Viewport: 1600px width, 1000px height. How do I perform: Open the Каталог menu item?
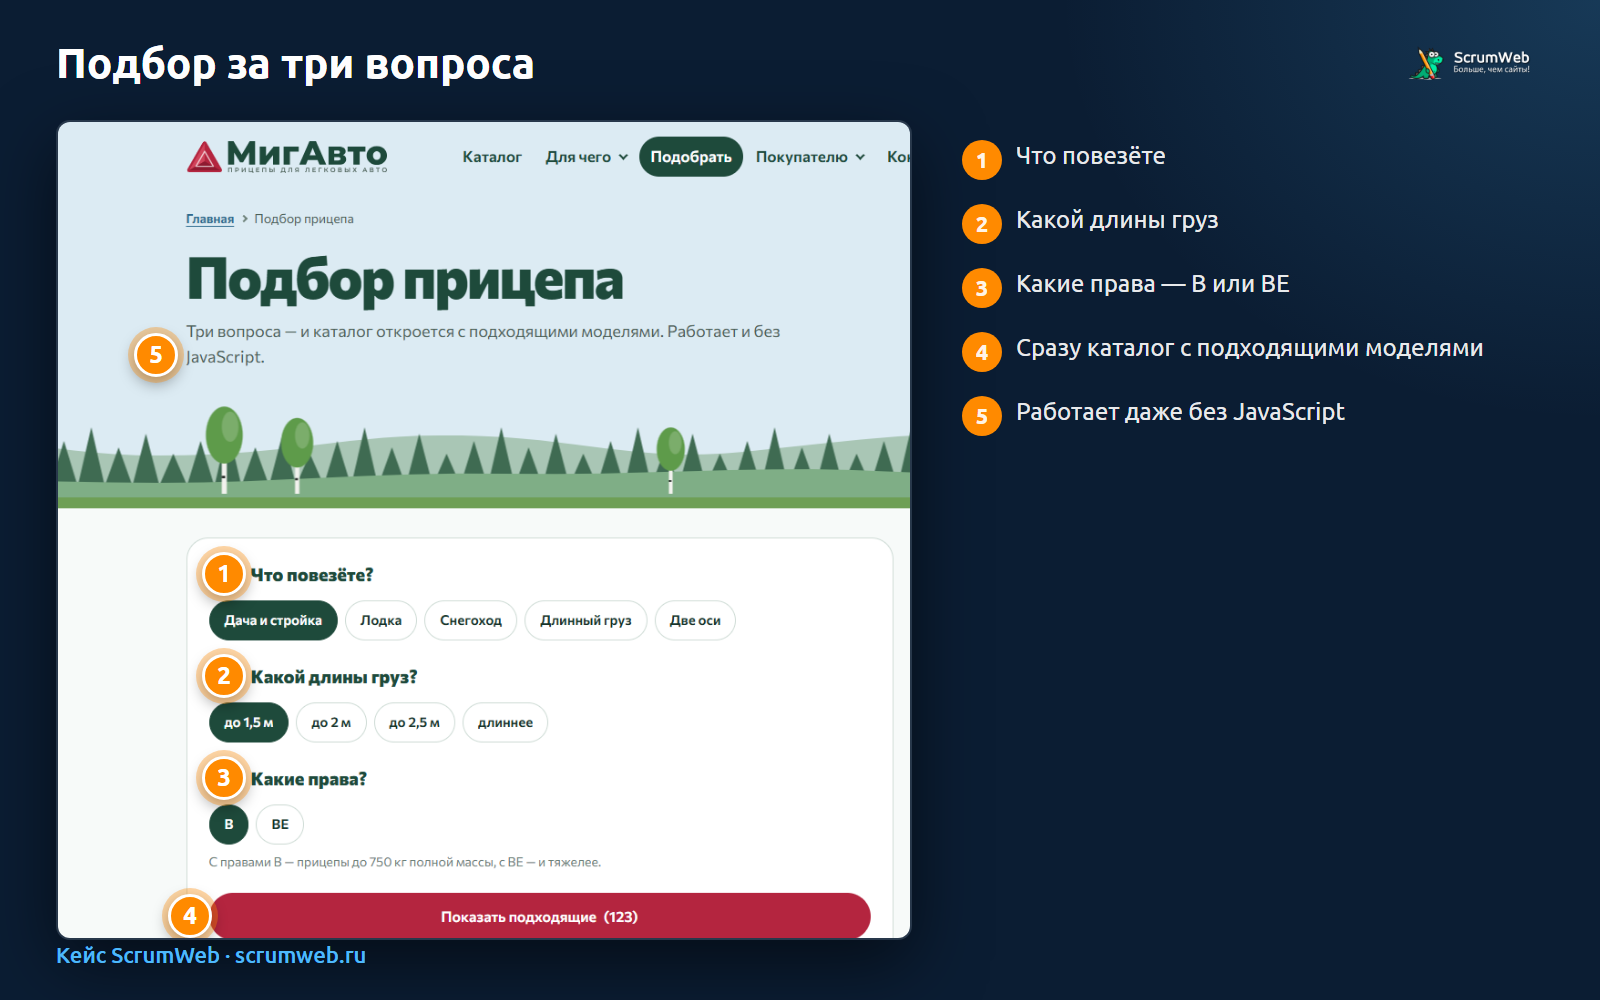pyautogui.click(x=492, y=157)
